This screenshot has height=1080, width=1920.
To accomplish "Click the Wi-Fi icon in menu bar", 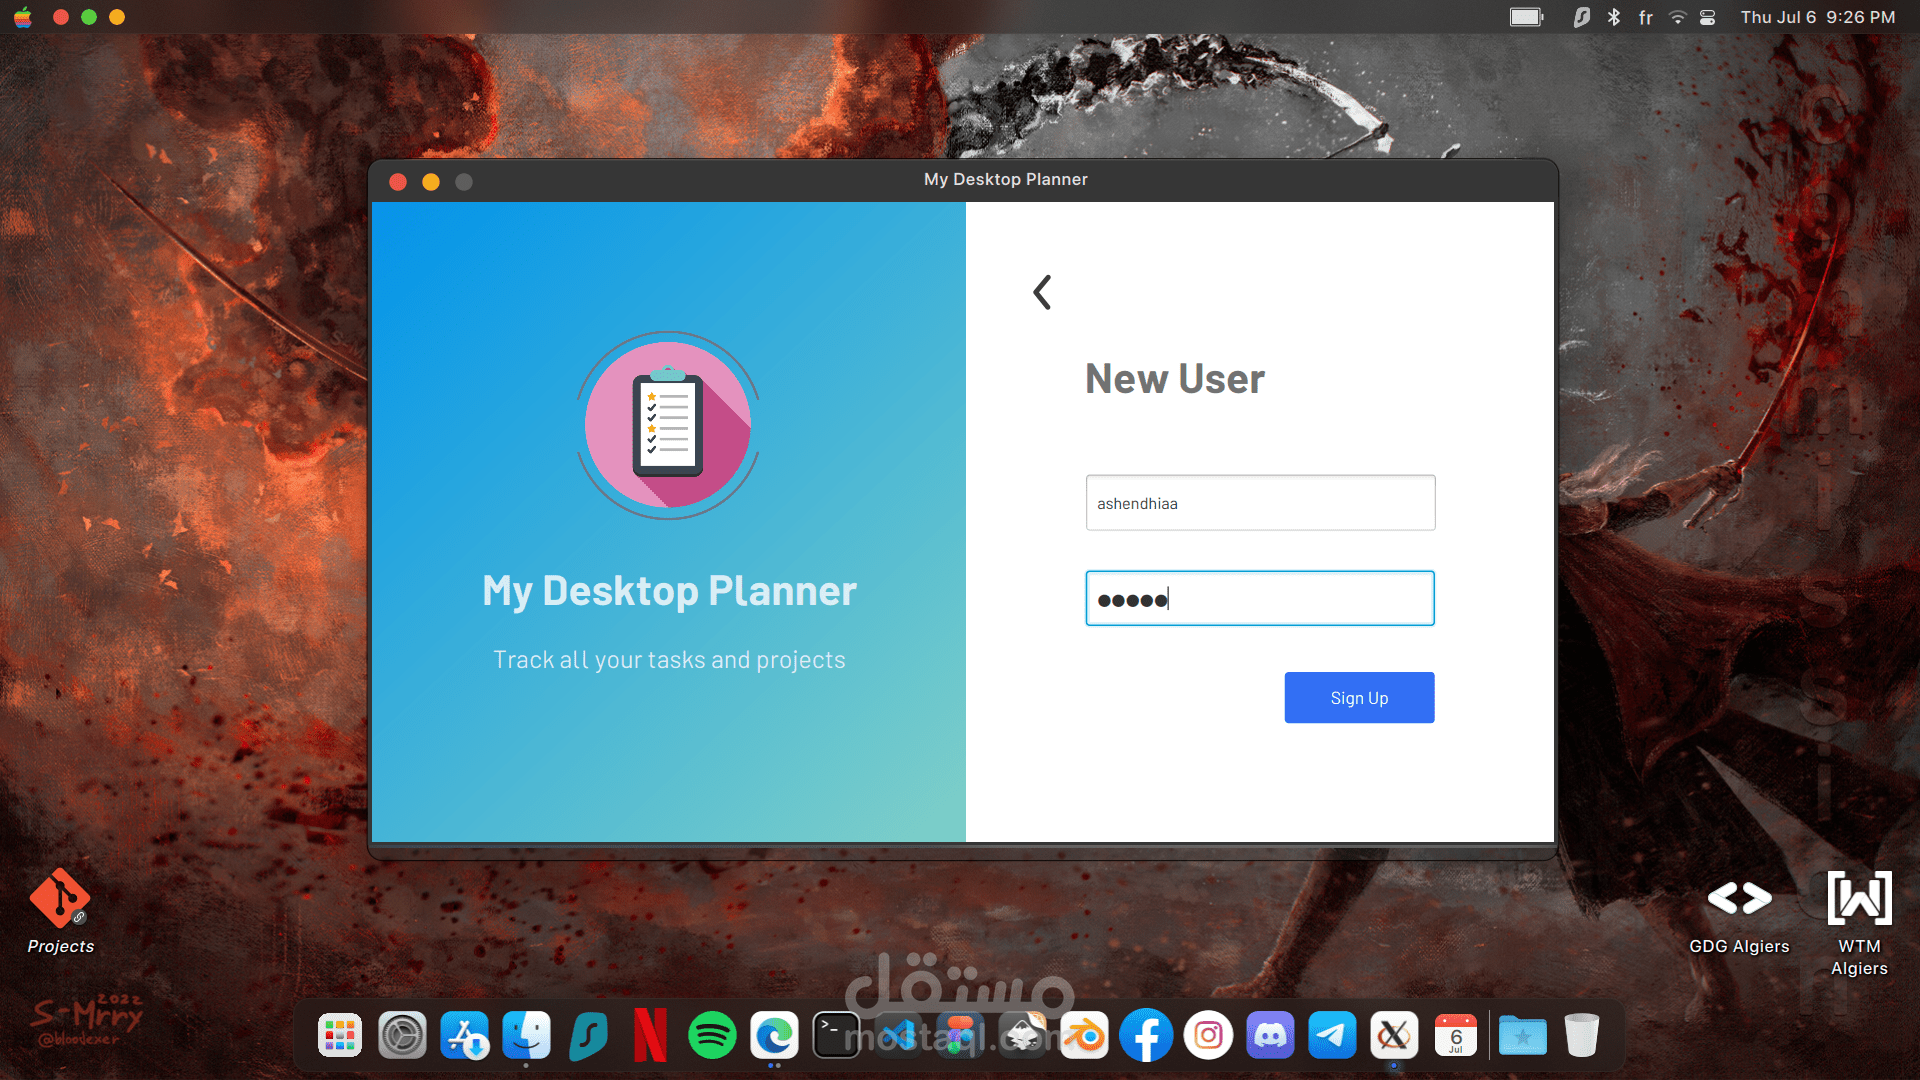I will 1678,17.
